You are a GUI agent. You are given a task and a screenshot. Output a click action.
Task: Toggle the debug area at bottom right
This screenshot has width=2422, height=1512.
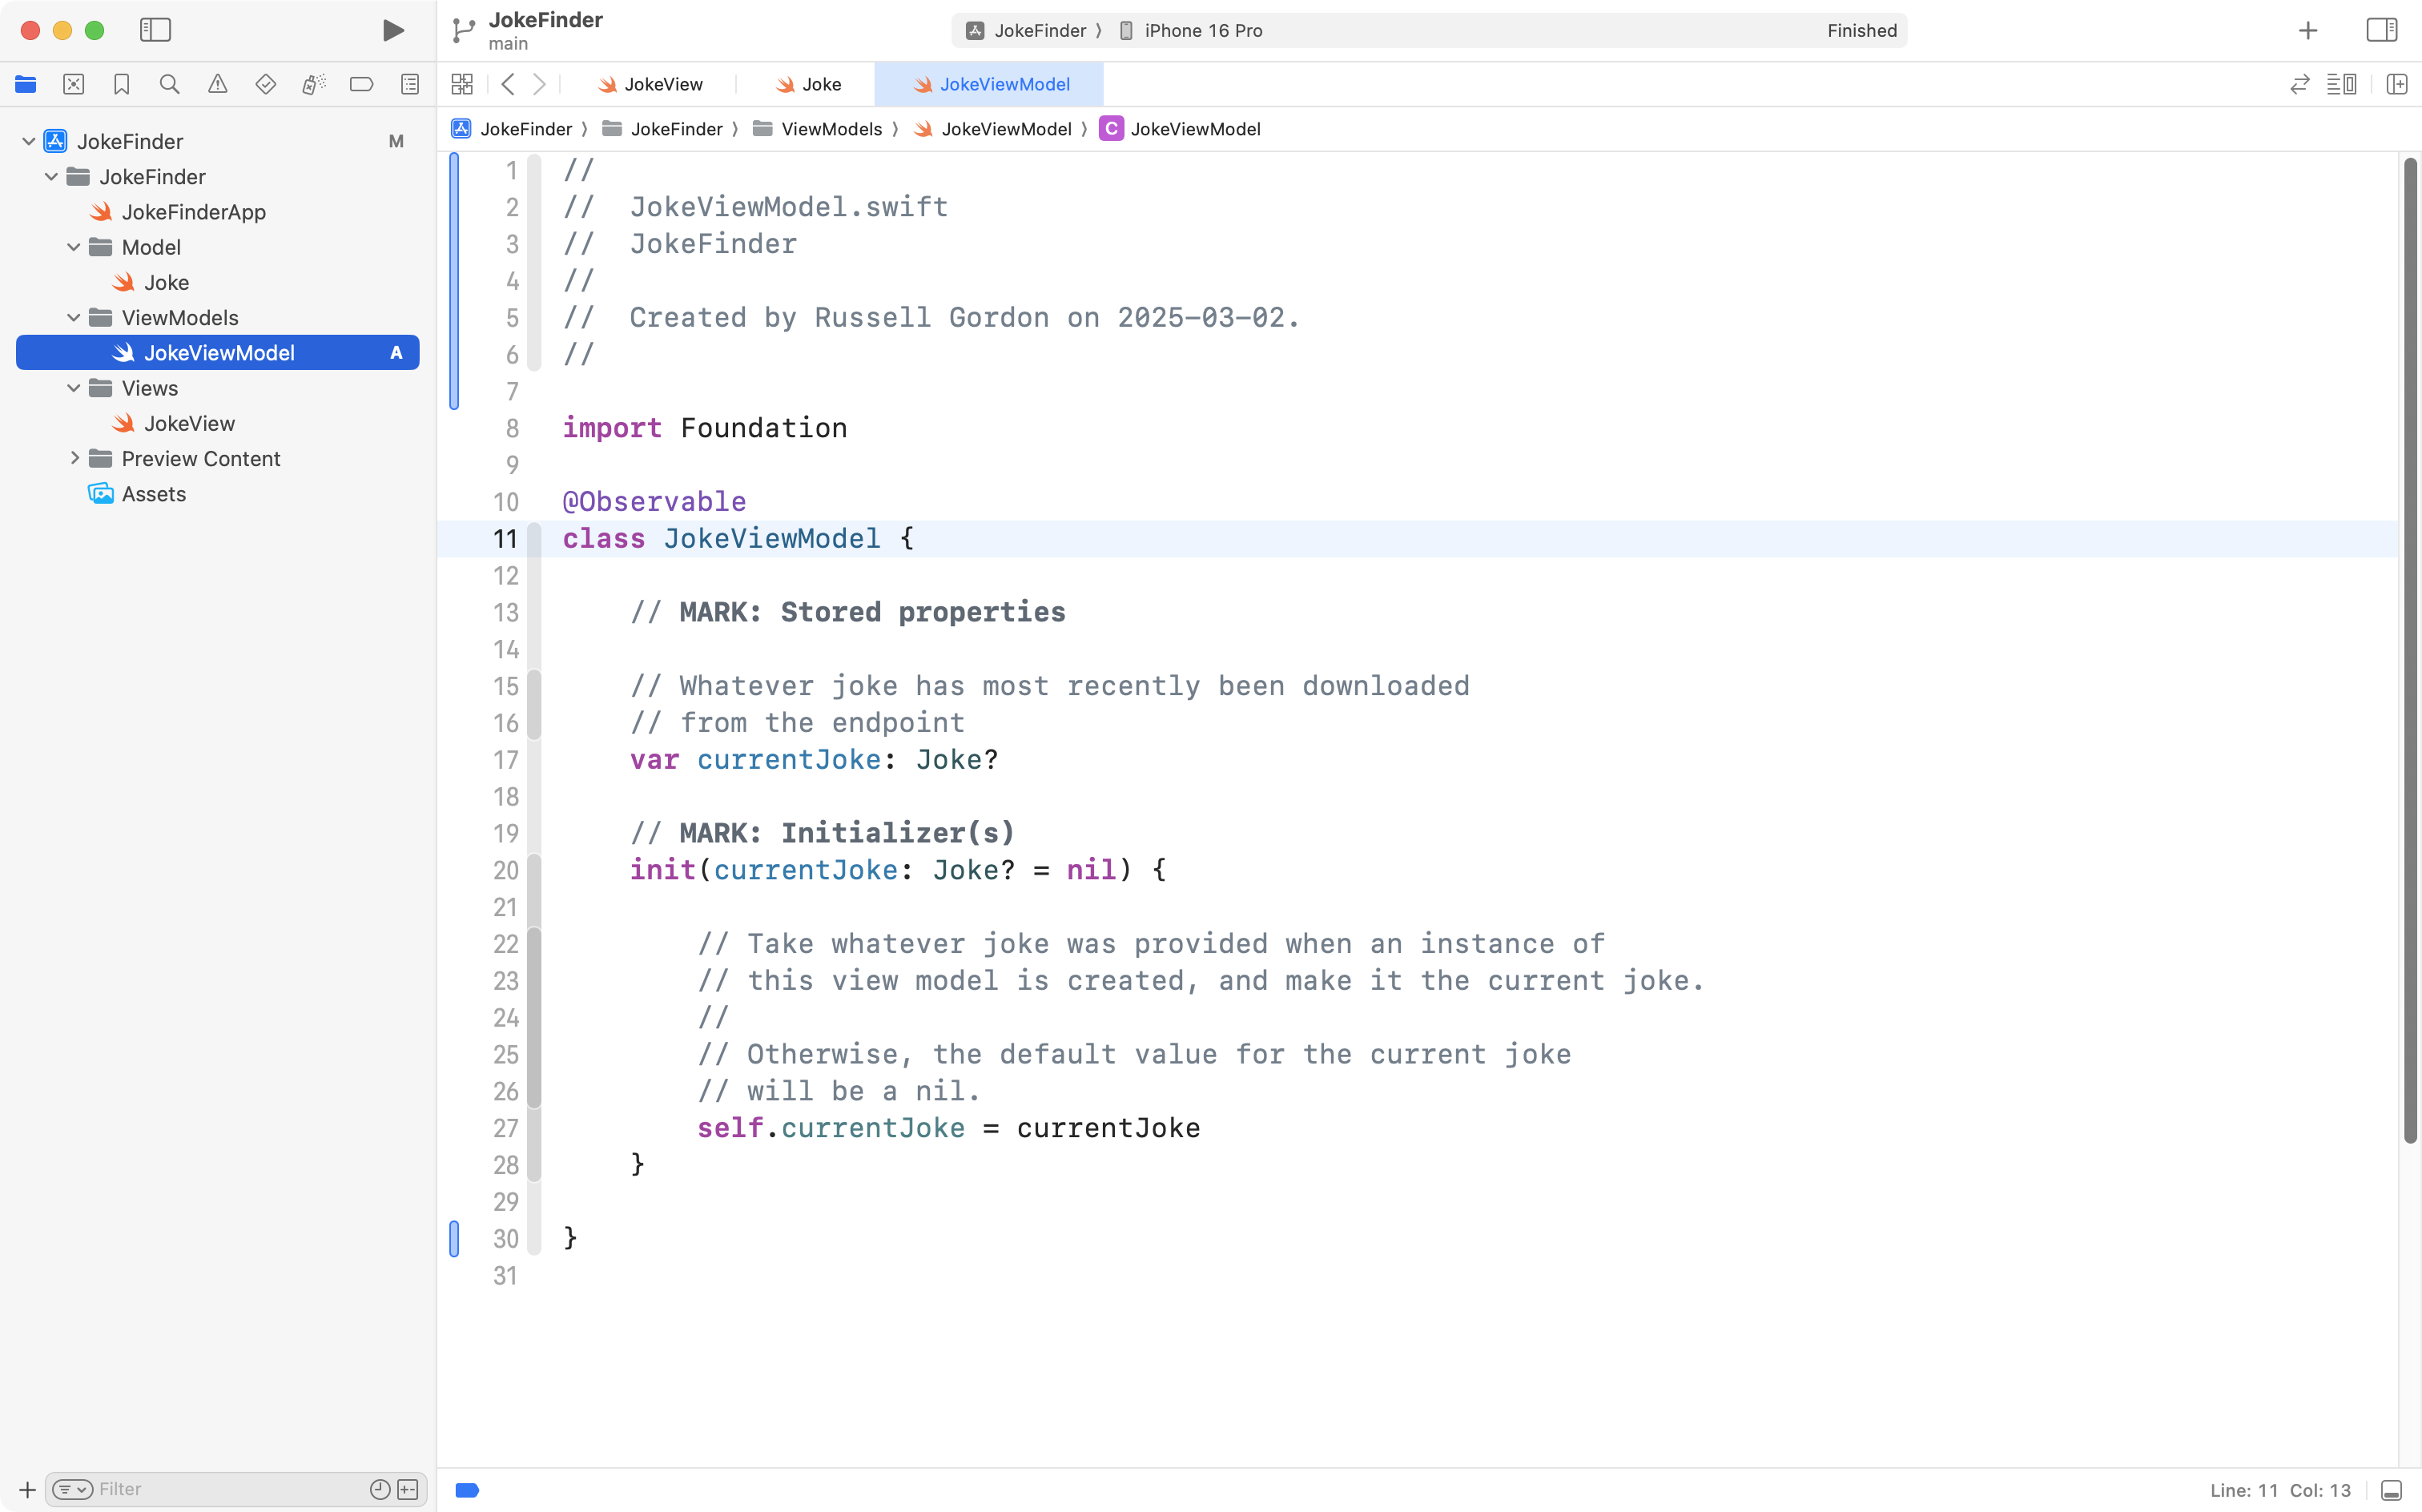[x=2391, y=1490]
